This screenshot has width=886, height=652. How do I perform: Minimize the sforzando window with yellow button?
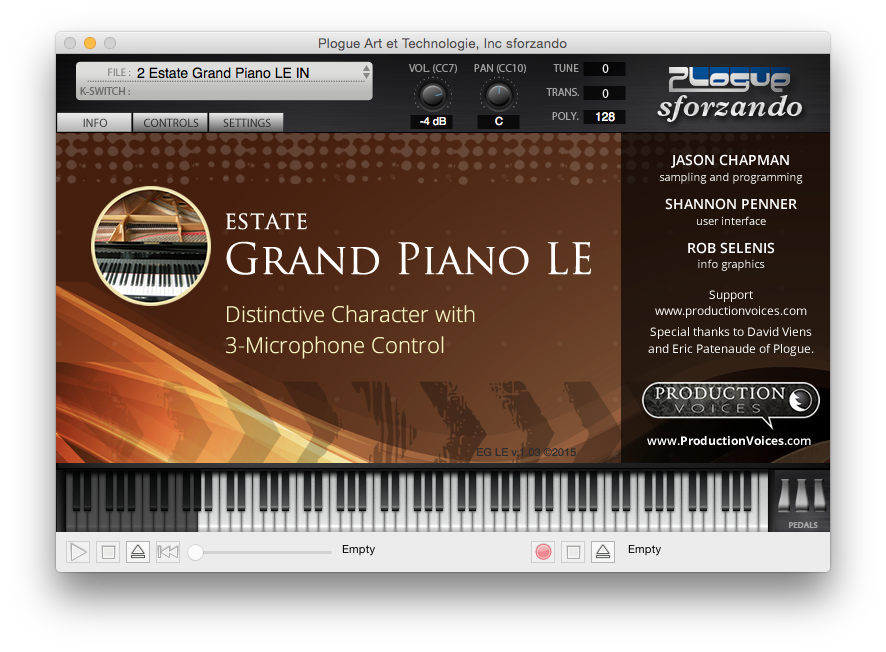[x=90, y=43]
